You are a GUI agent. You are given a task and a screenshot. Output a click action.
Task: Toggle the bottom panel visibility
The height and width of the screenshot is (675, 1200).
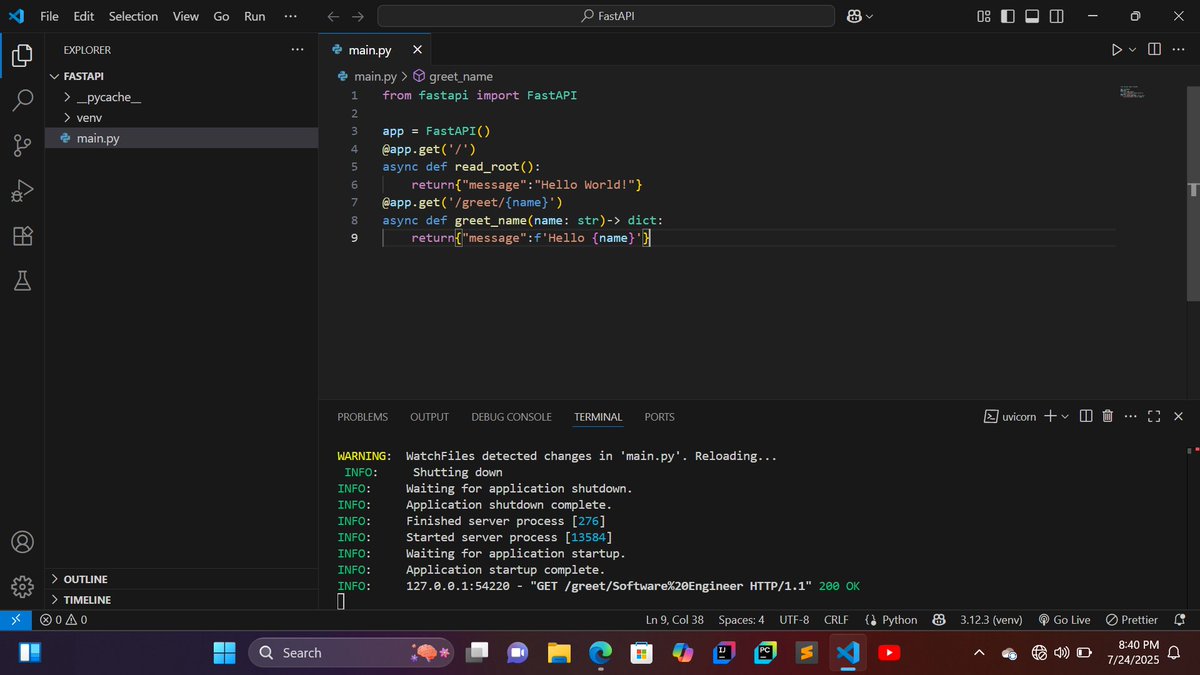(x=1032, y=16)
